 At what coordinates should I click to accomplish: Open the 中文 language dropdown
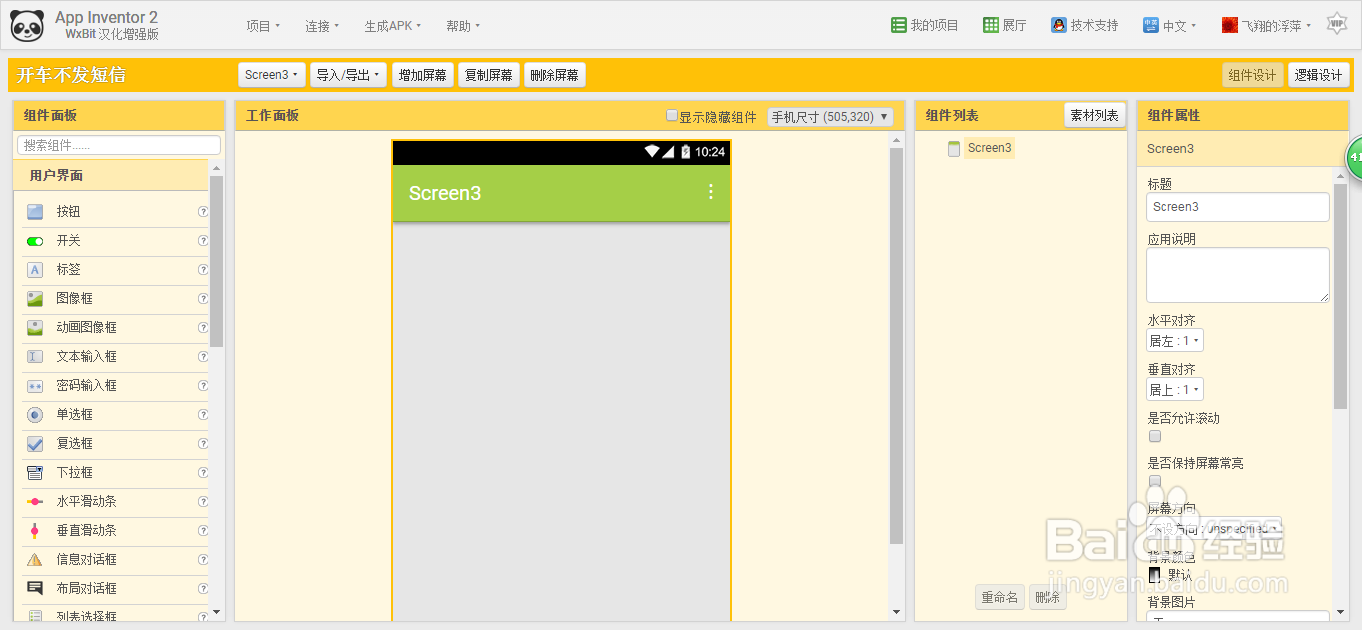tap(1171, 26)
